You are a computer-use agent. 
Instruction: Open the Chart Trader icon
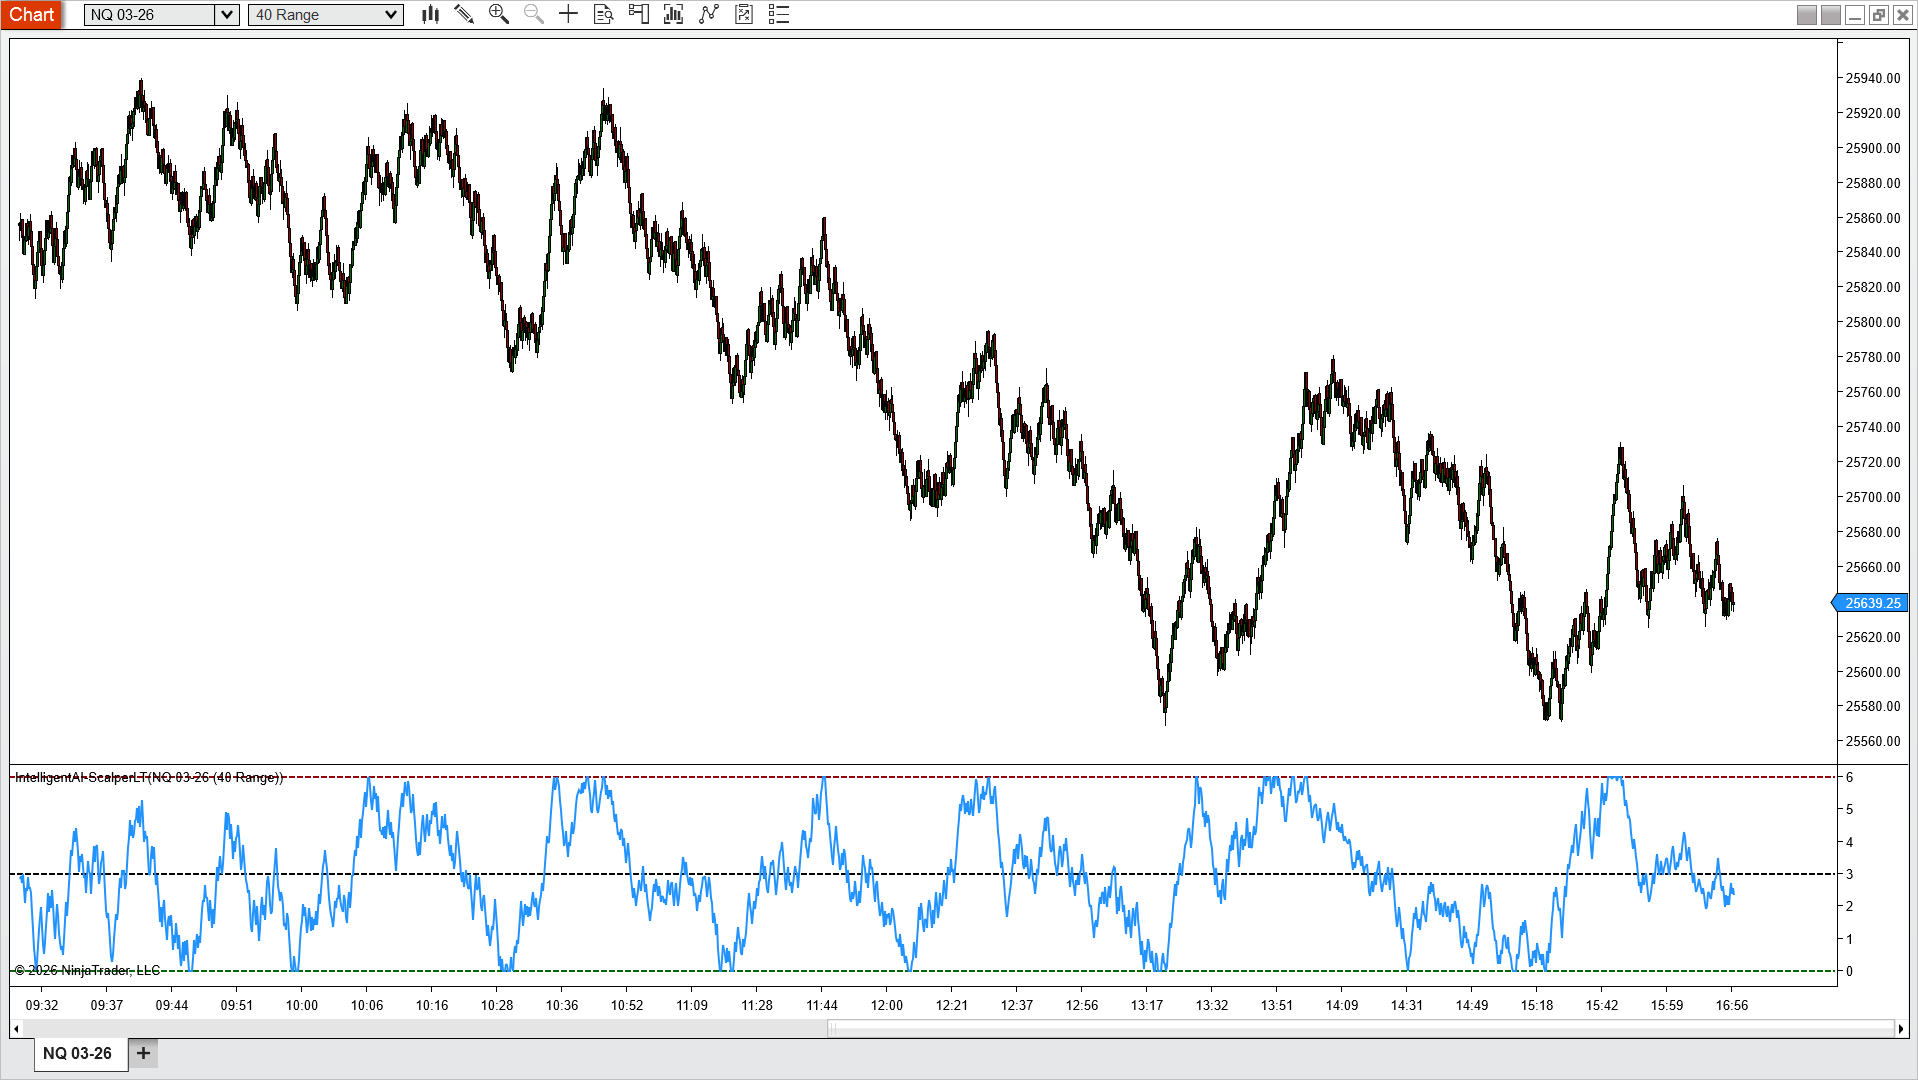(x=638, y=14)
